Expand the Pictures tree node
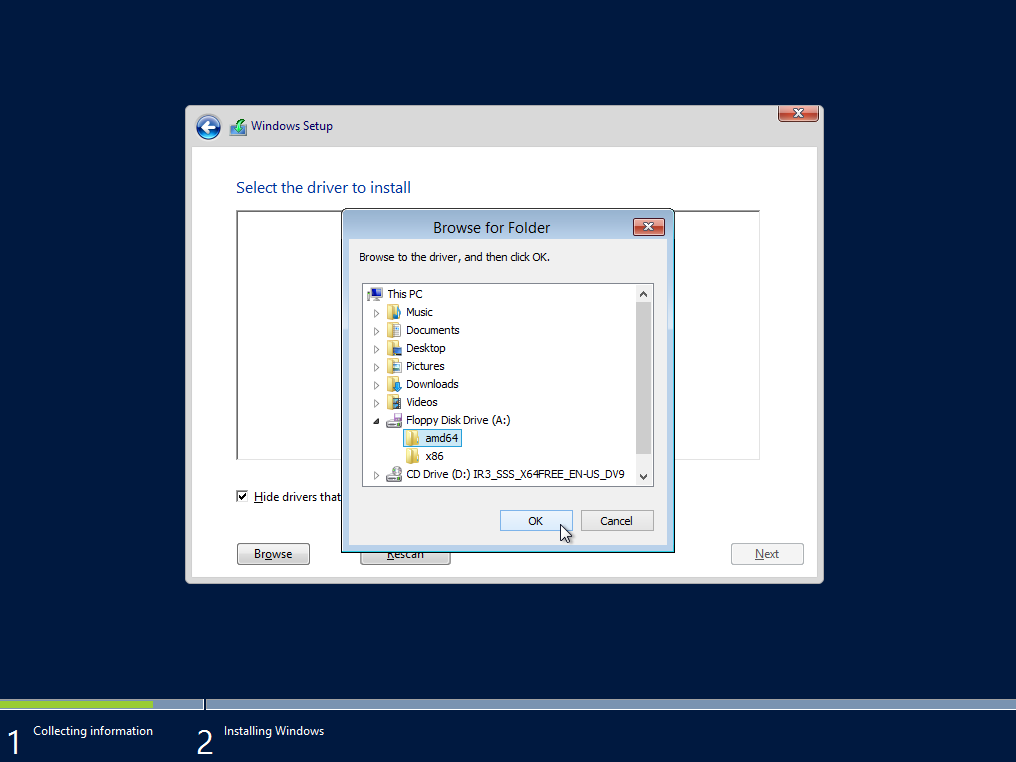1016x762 pixels. [x=376, y=367]
